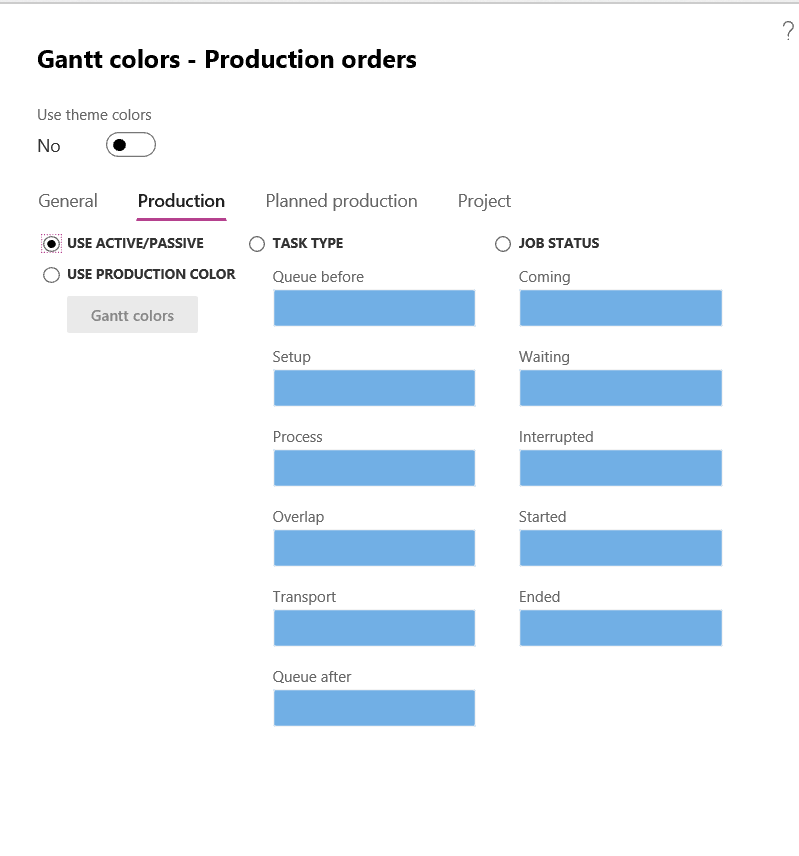Choose the Job Status radio button
The height and width of the screenshot is (856, 799).
(503, 244)
